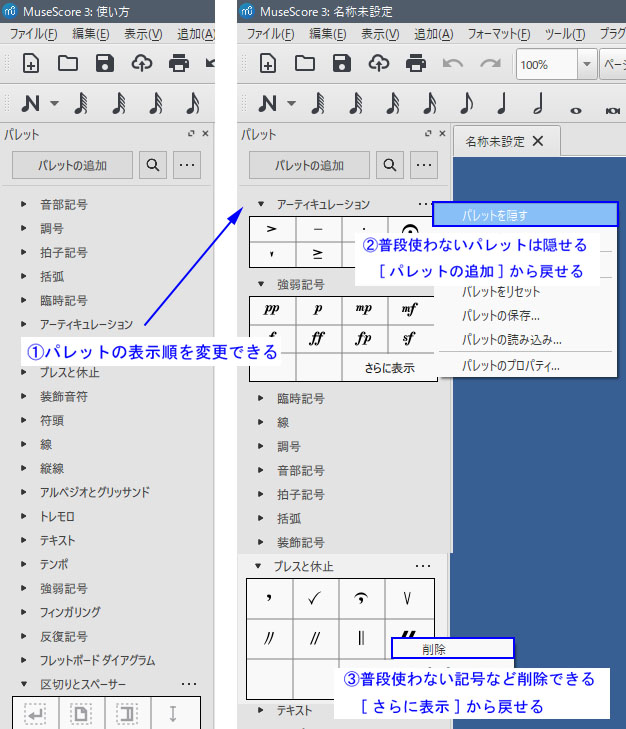Click Save icon in left 使い方 window
The image size is (626, 729).
tap(105, 63)
